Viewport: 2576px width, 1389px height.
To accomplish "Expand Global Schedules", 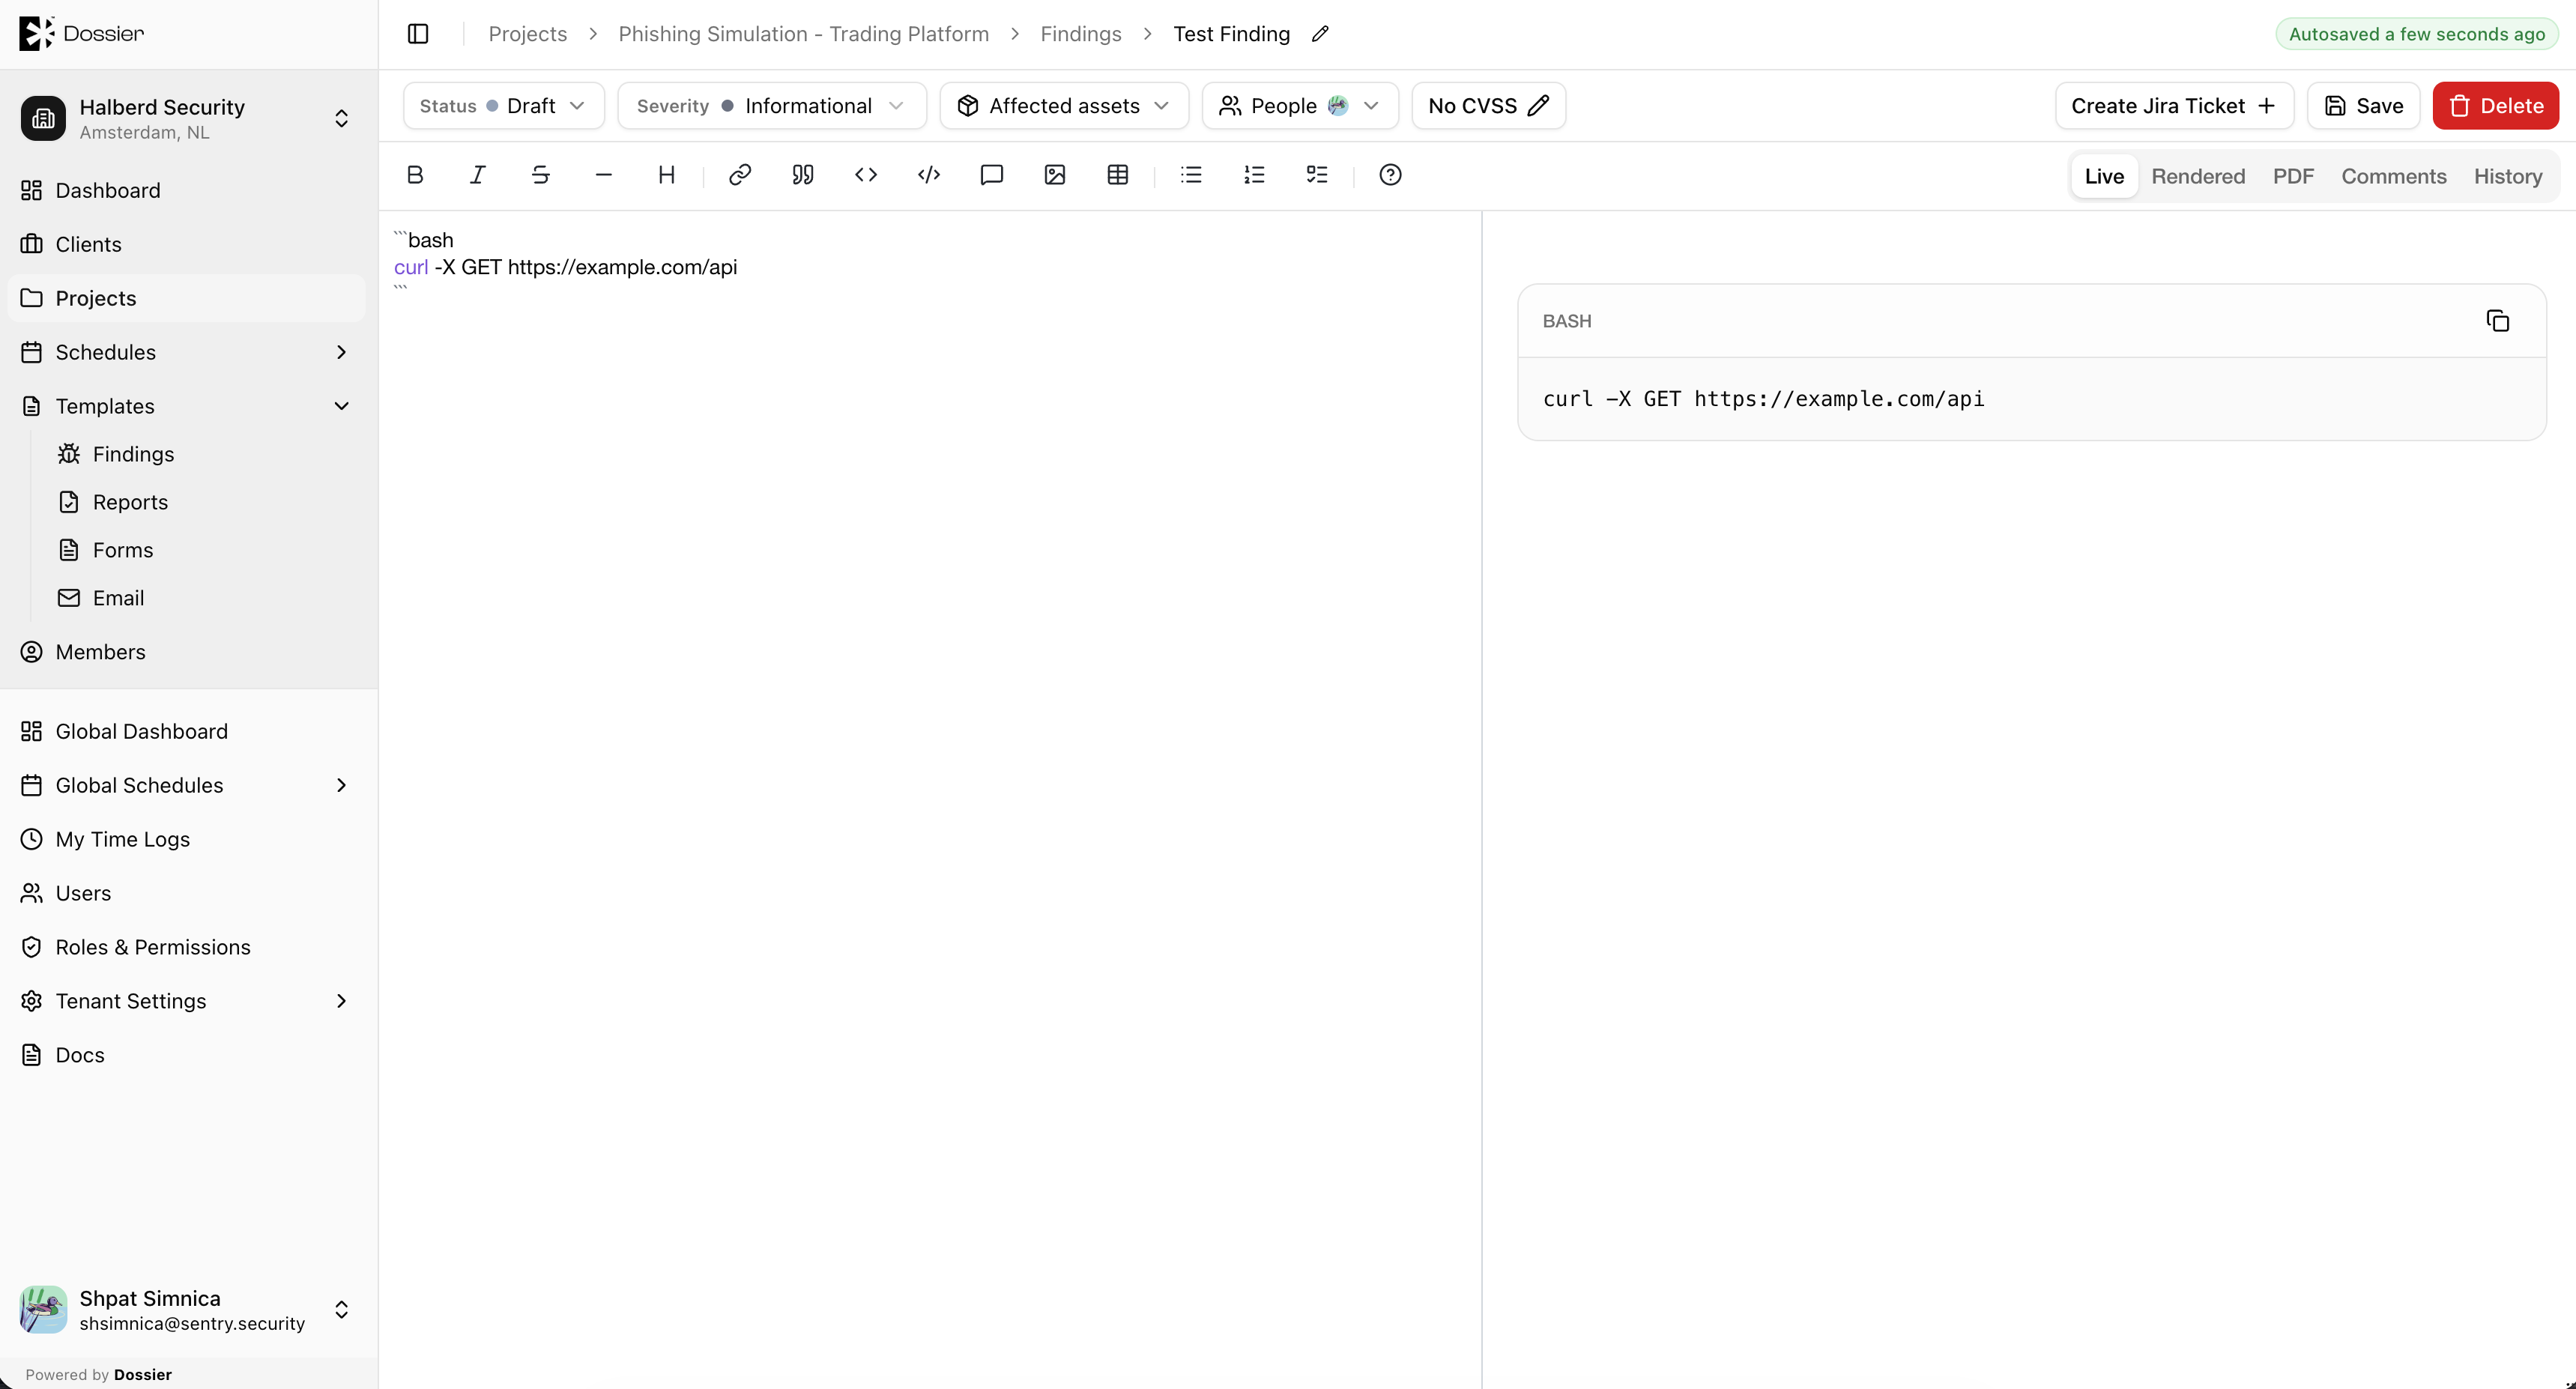I will (342, 785).
